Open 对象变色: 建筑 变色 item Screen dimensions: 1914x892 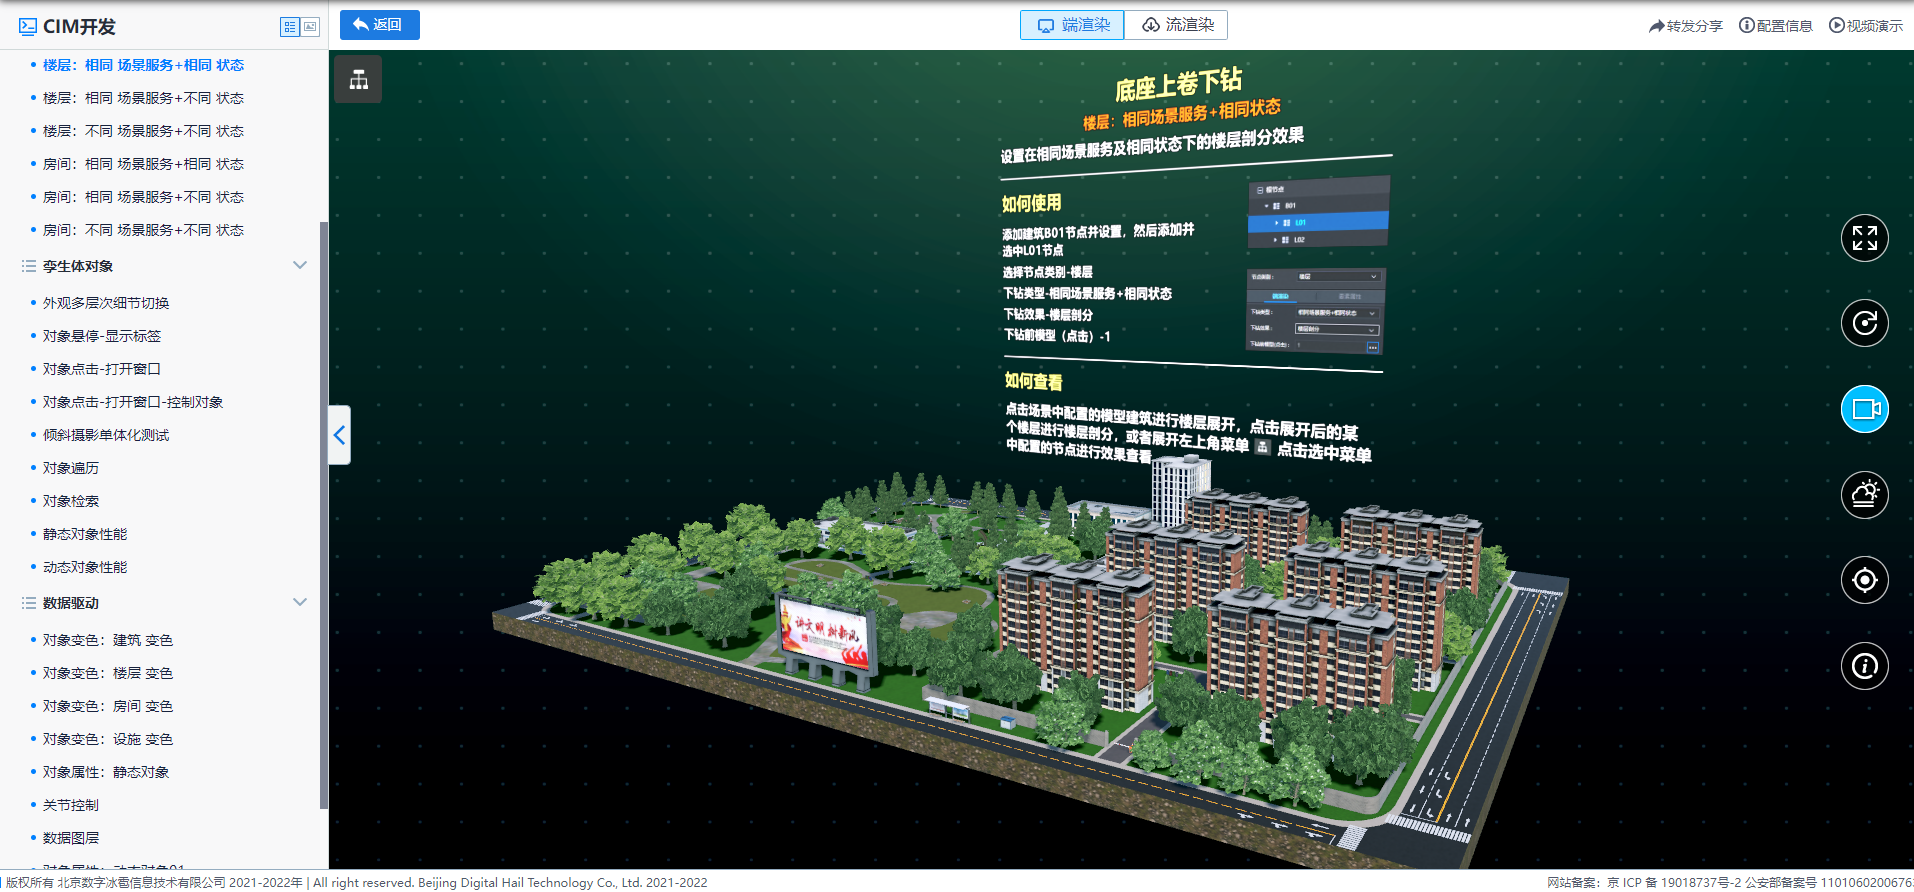point(108,640)
